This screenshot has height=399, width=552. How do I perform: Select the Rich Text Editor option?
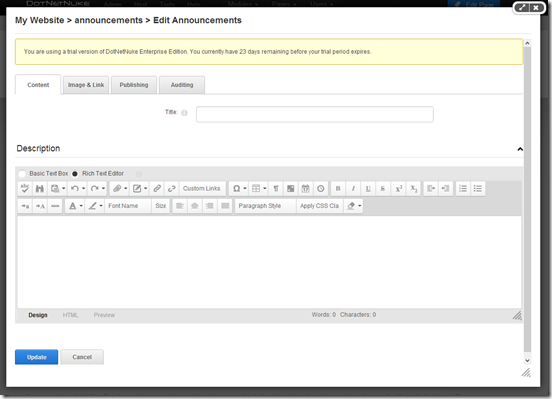[x=75, y=174]
